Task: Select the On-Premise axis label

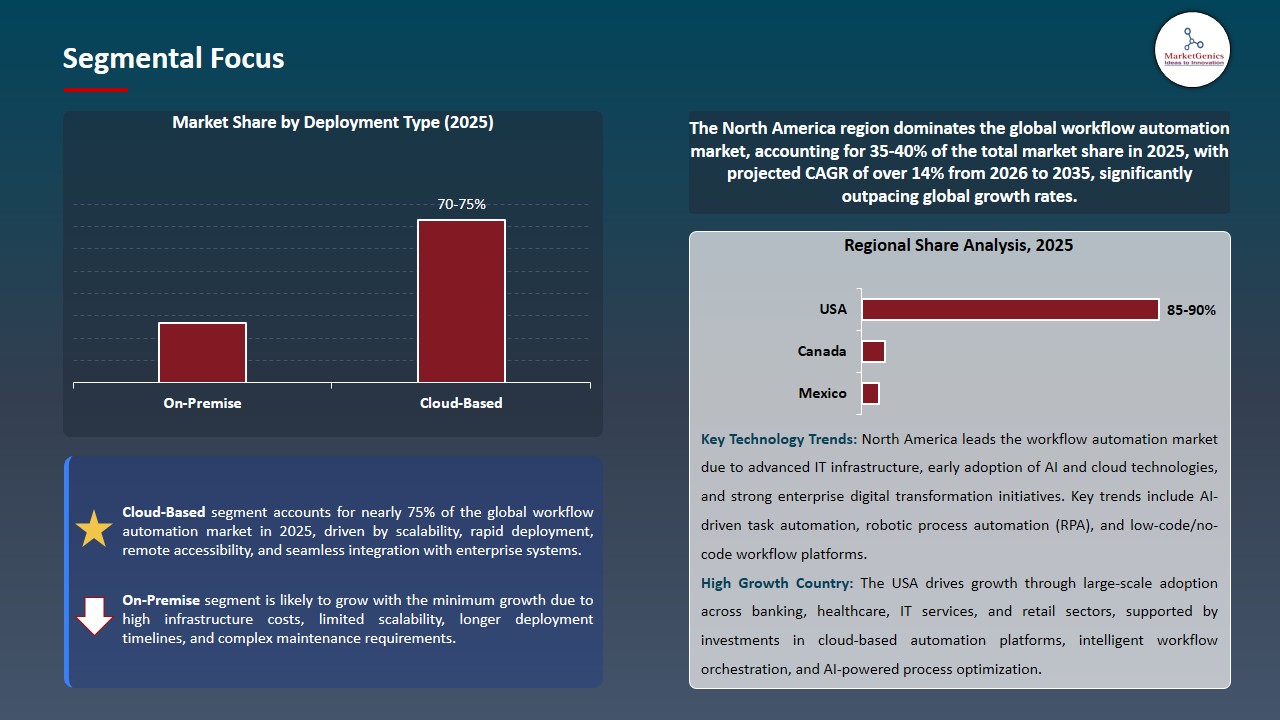Action: [x=202, y=404]
